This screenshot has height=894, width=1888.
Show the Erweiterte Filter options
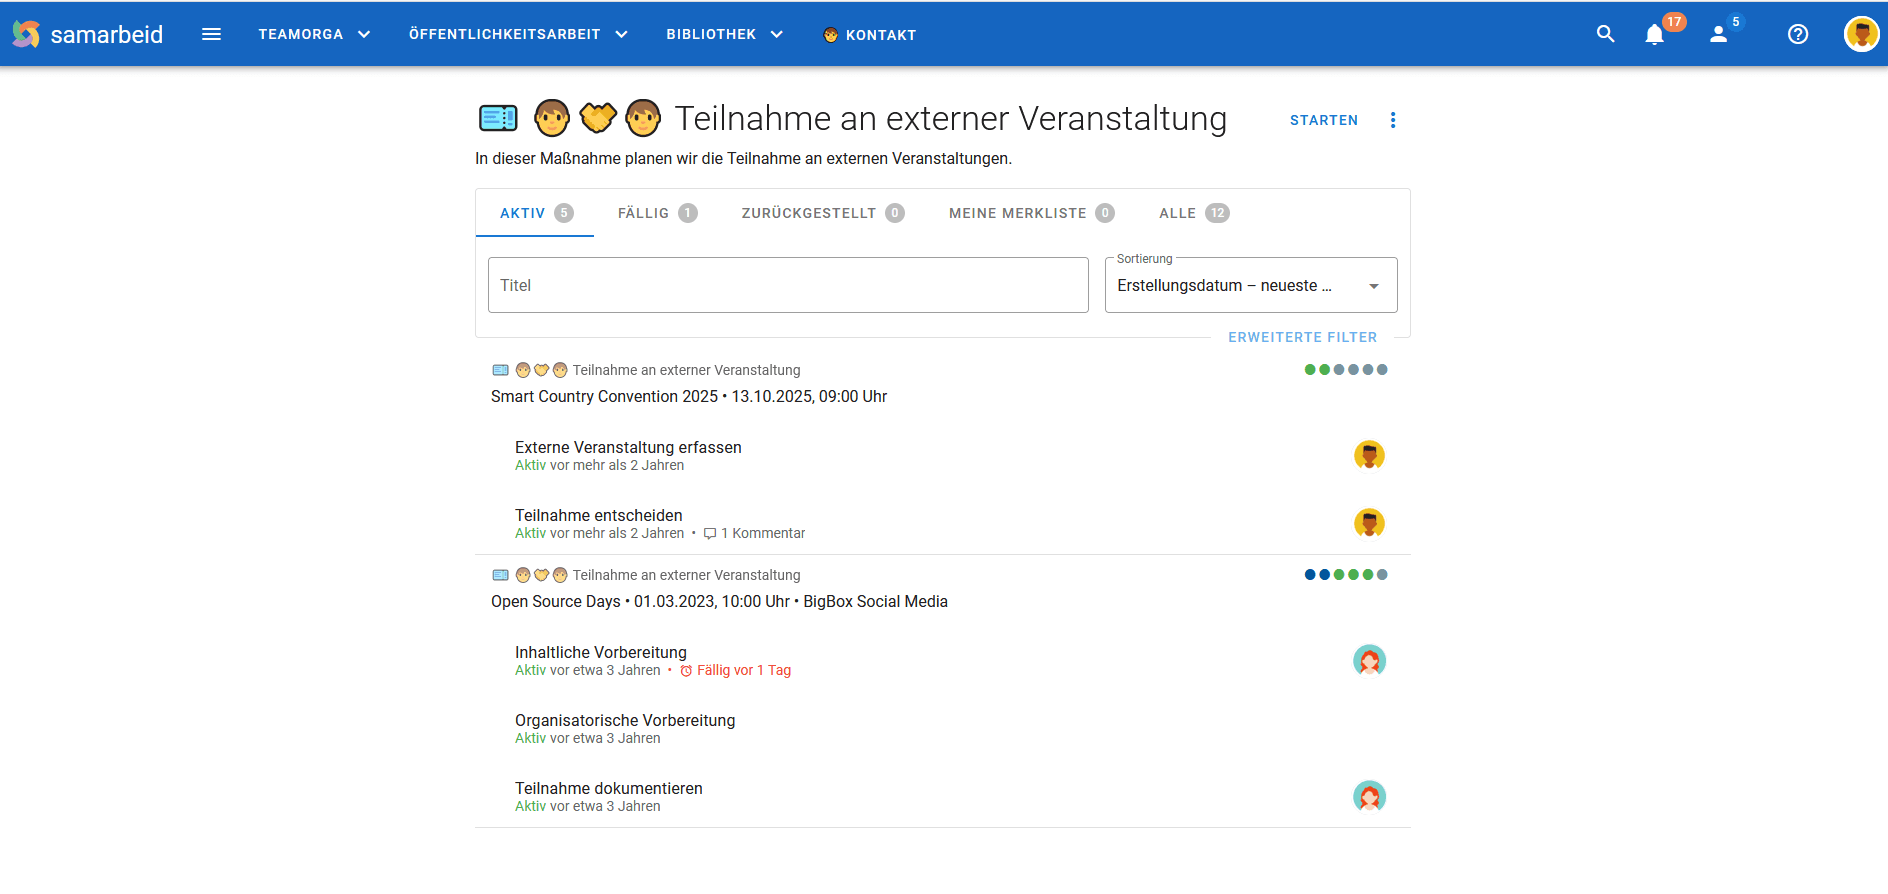coord(1302,337)
